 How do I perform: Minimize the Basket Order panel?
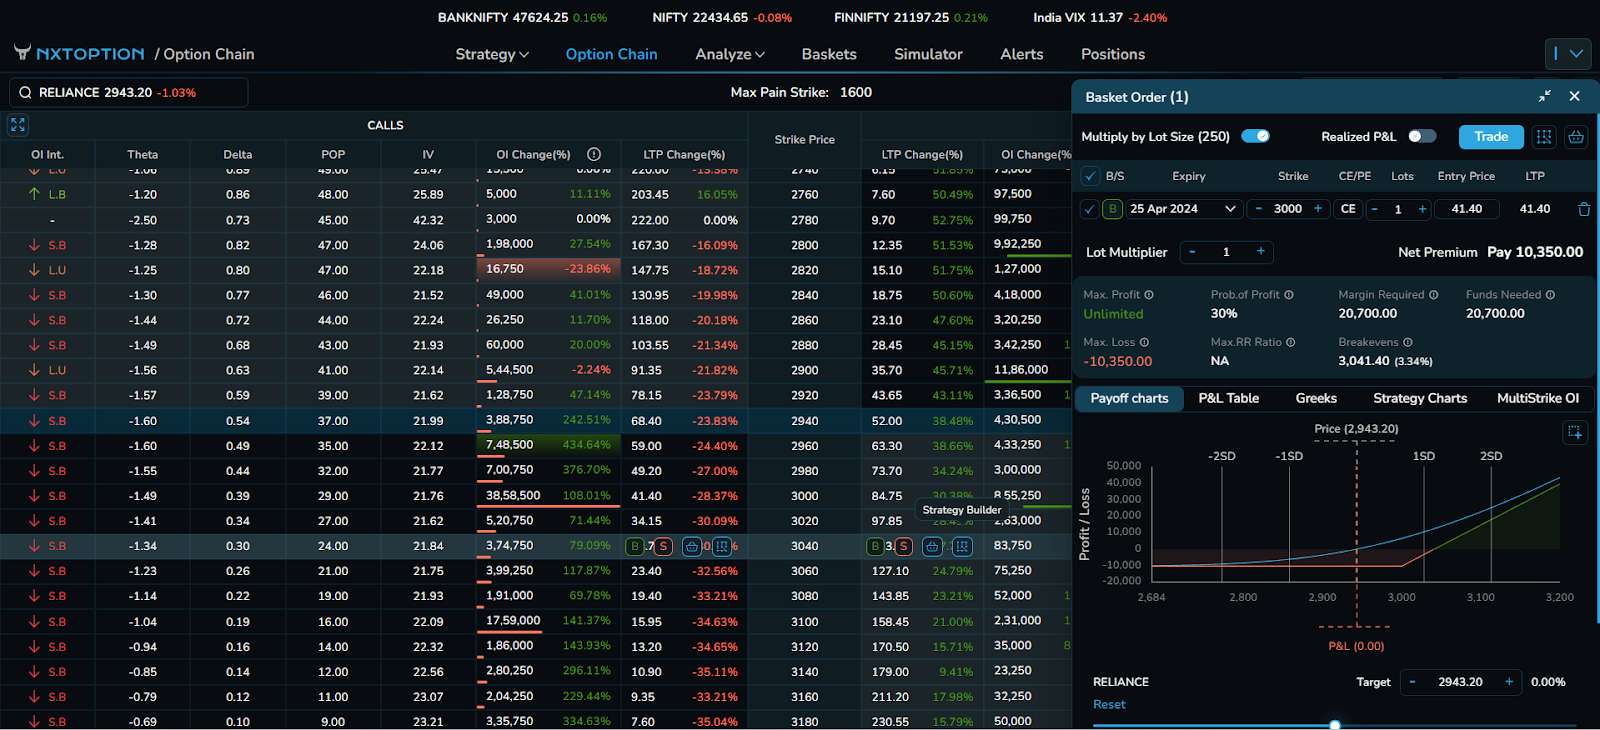point(1545,96)
